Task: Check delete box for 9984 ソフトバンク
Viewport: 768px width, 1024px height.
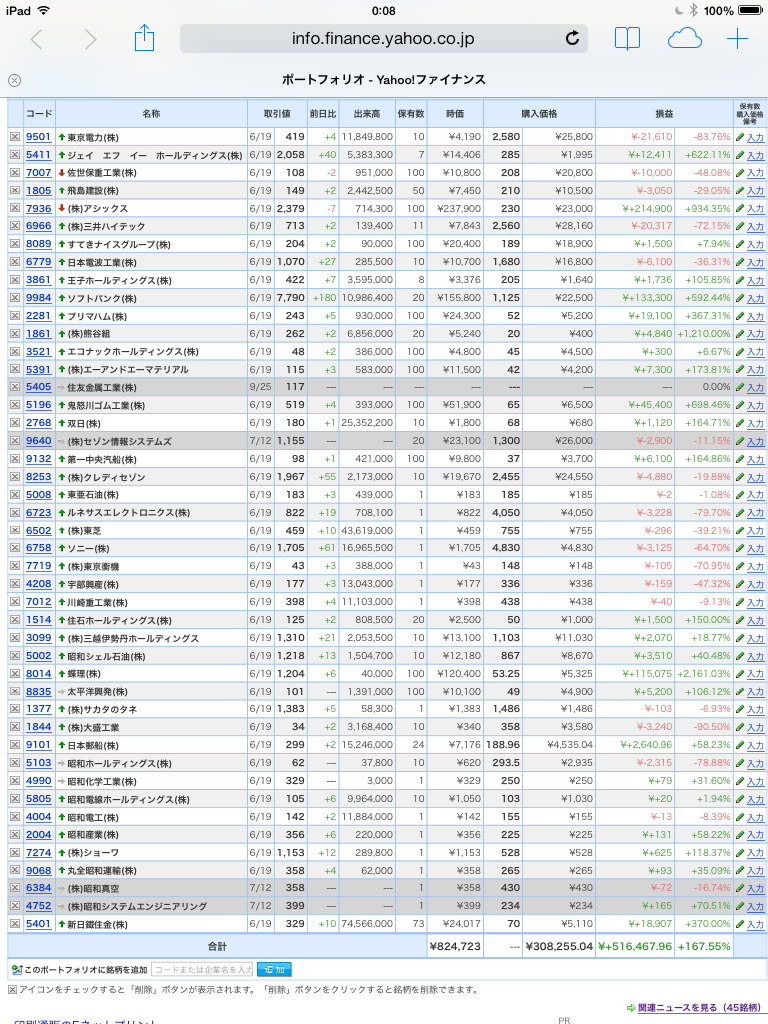Action: coord(14,298)
